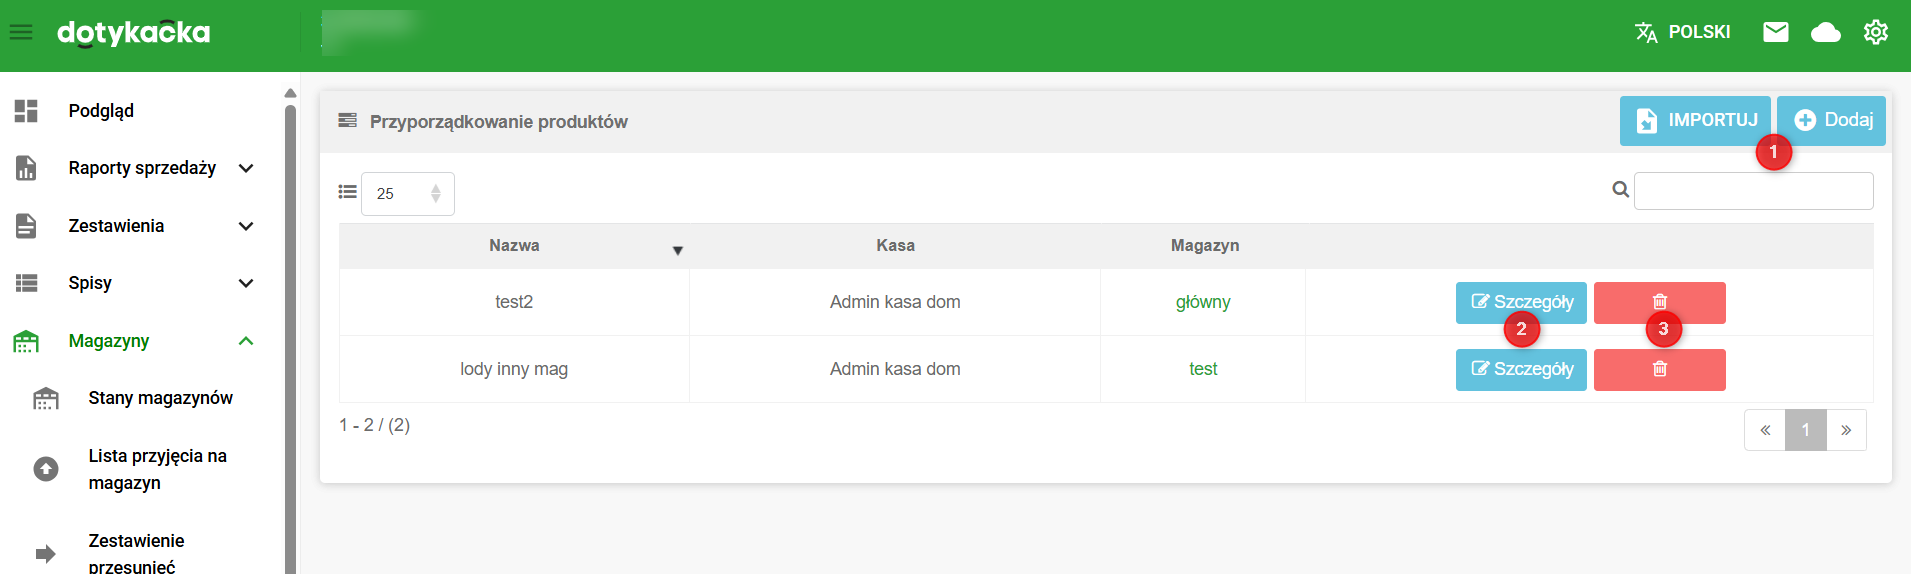1911x574 pixels.
Task: Sort table by Nazwa column
Action: [514, 246]
